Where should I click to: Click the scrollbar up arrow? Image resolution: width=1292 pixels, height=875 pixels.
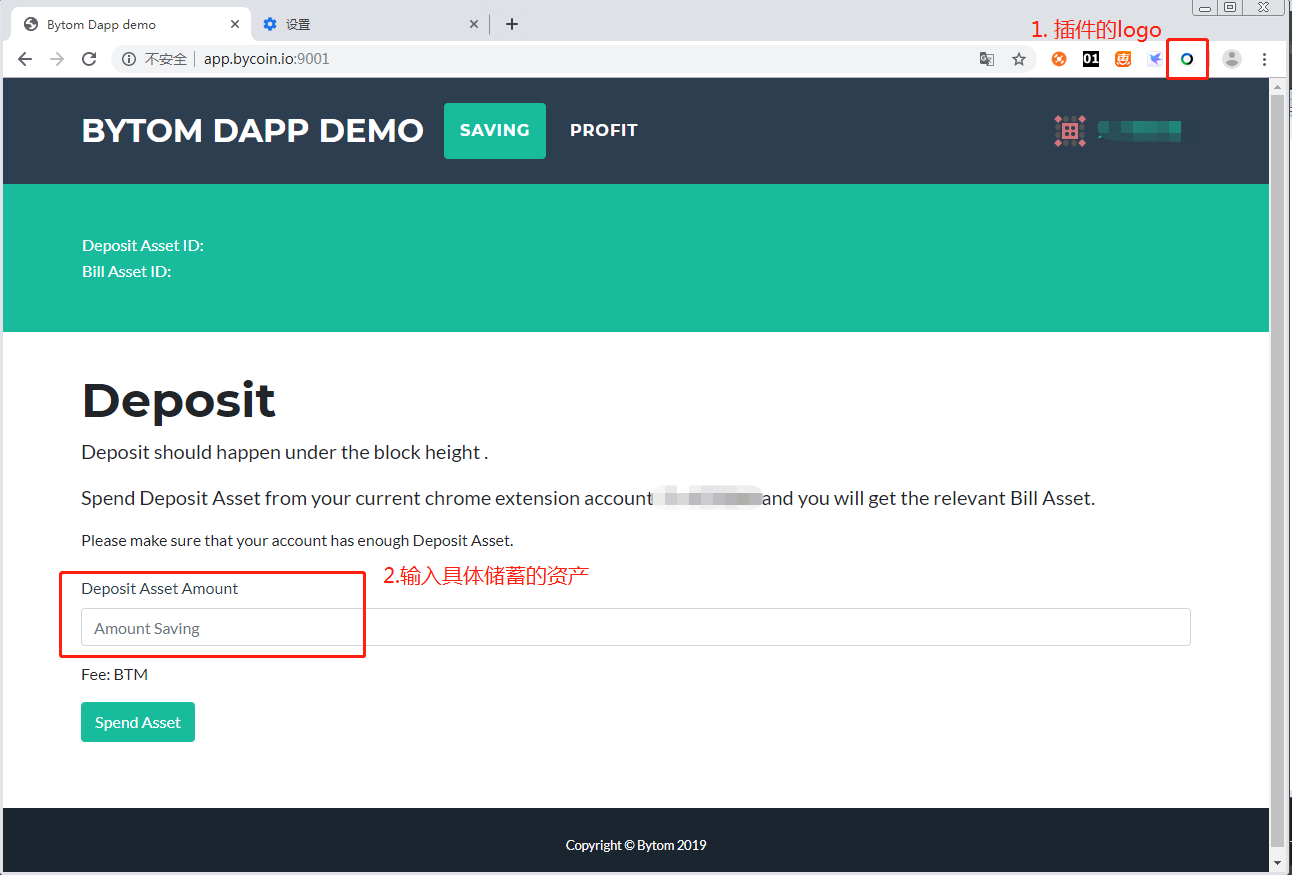(x=1278, y=88)
